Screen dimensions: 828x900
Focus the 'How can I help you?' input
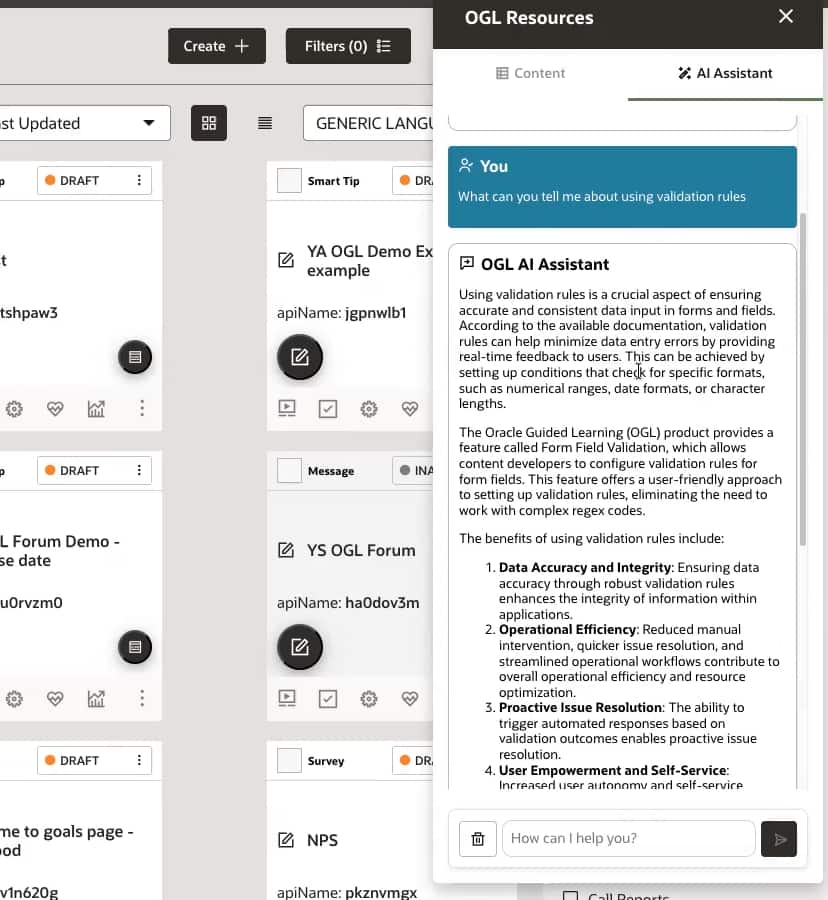click(x=628, y=839)
